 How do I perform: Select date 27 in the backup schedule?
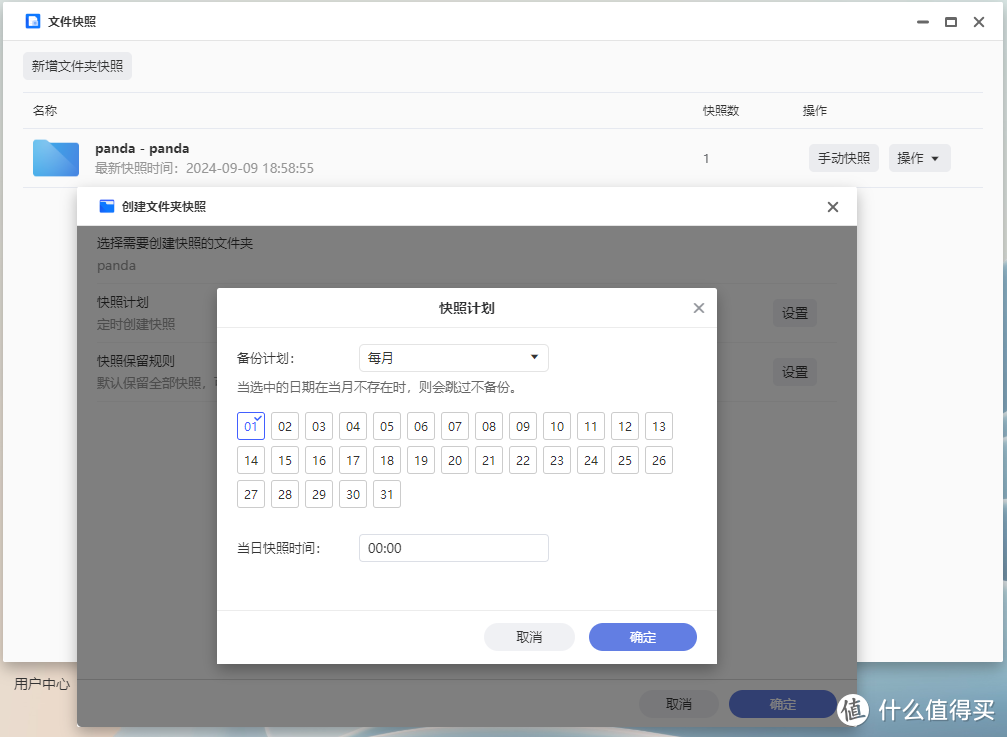(250, 493)
